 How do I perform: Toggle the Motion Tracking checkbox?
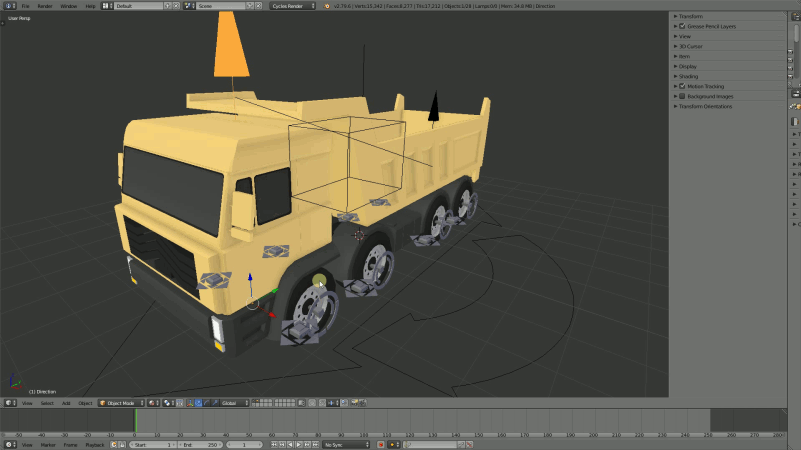click(x=682, y=86)
